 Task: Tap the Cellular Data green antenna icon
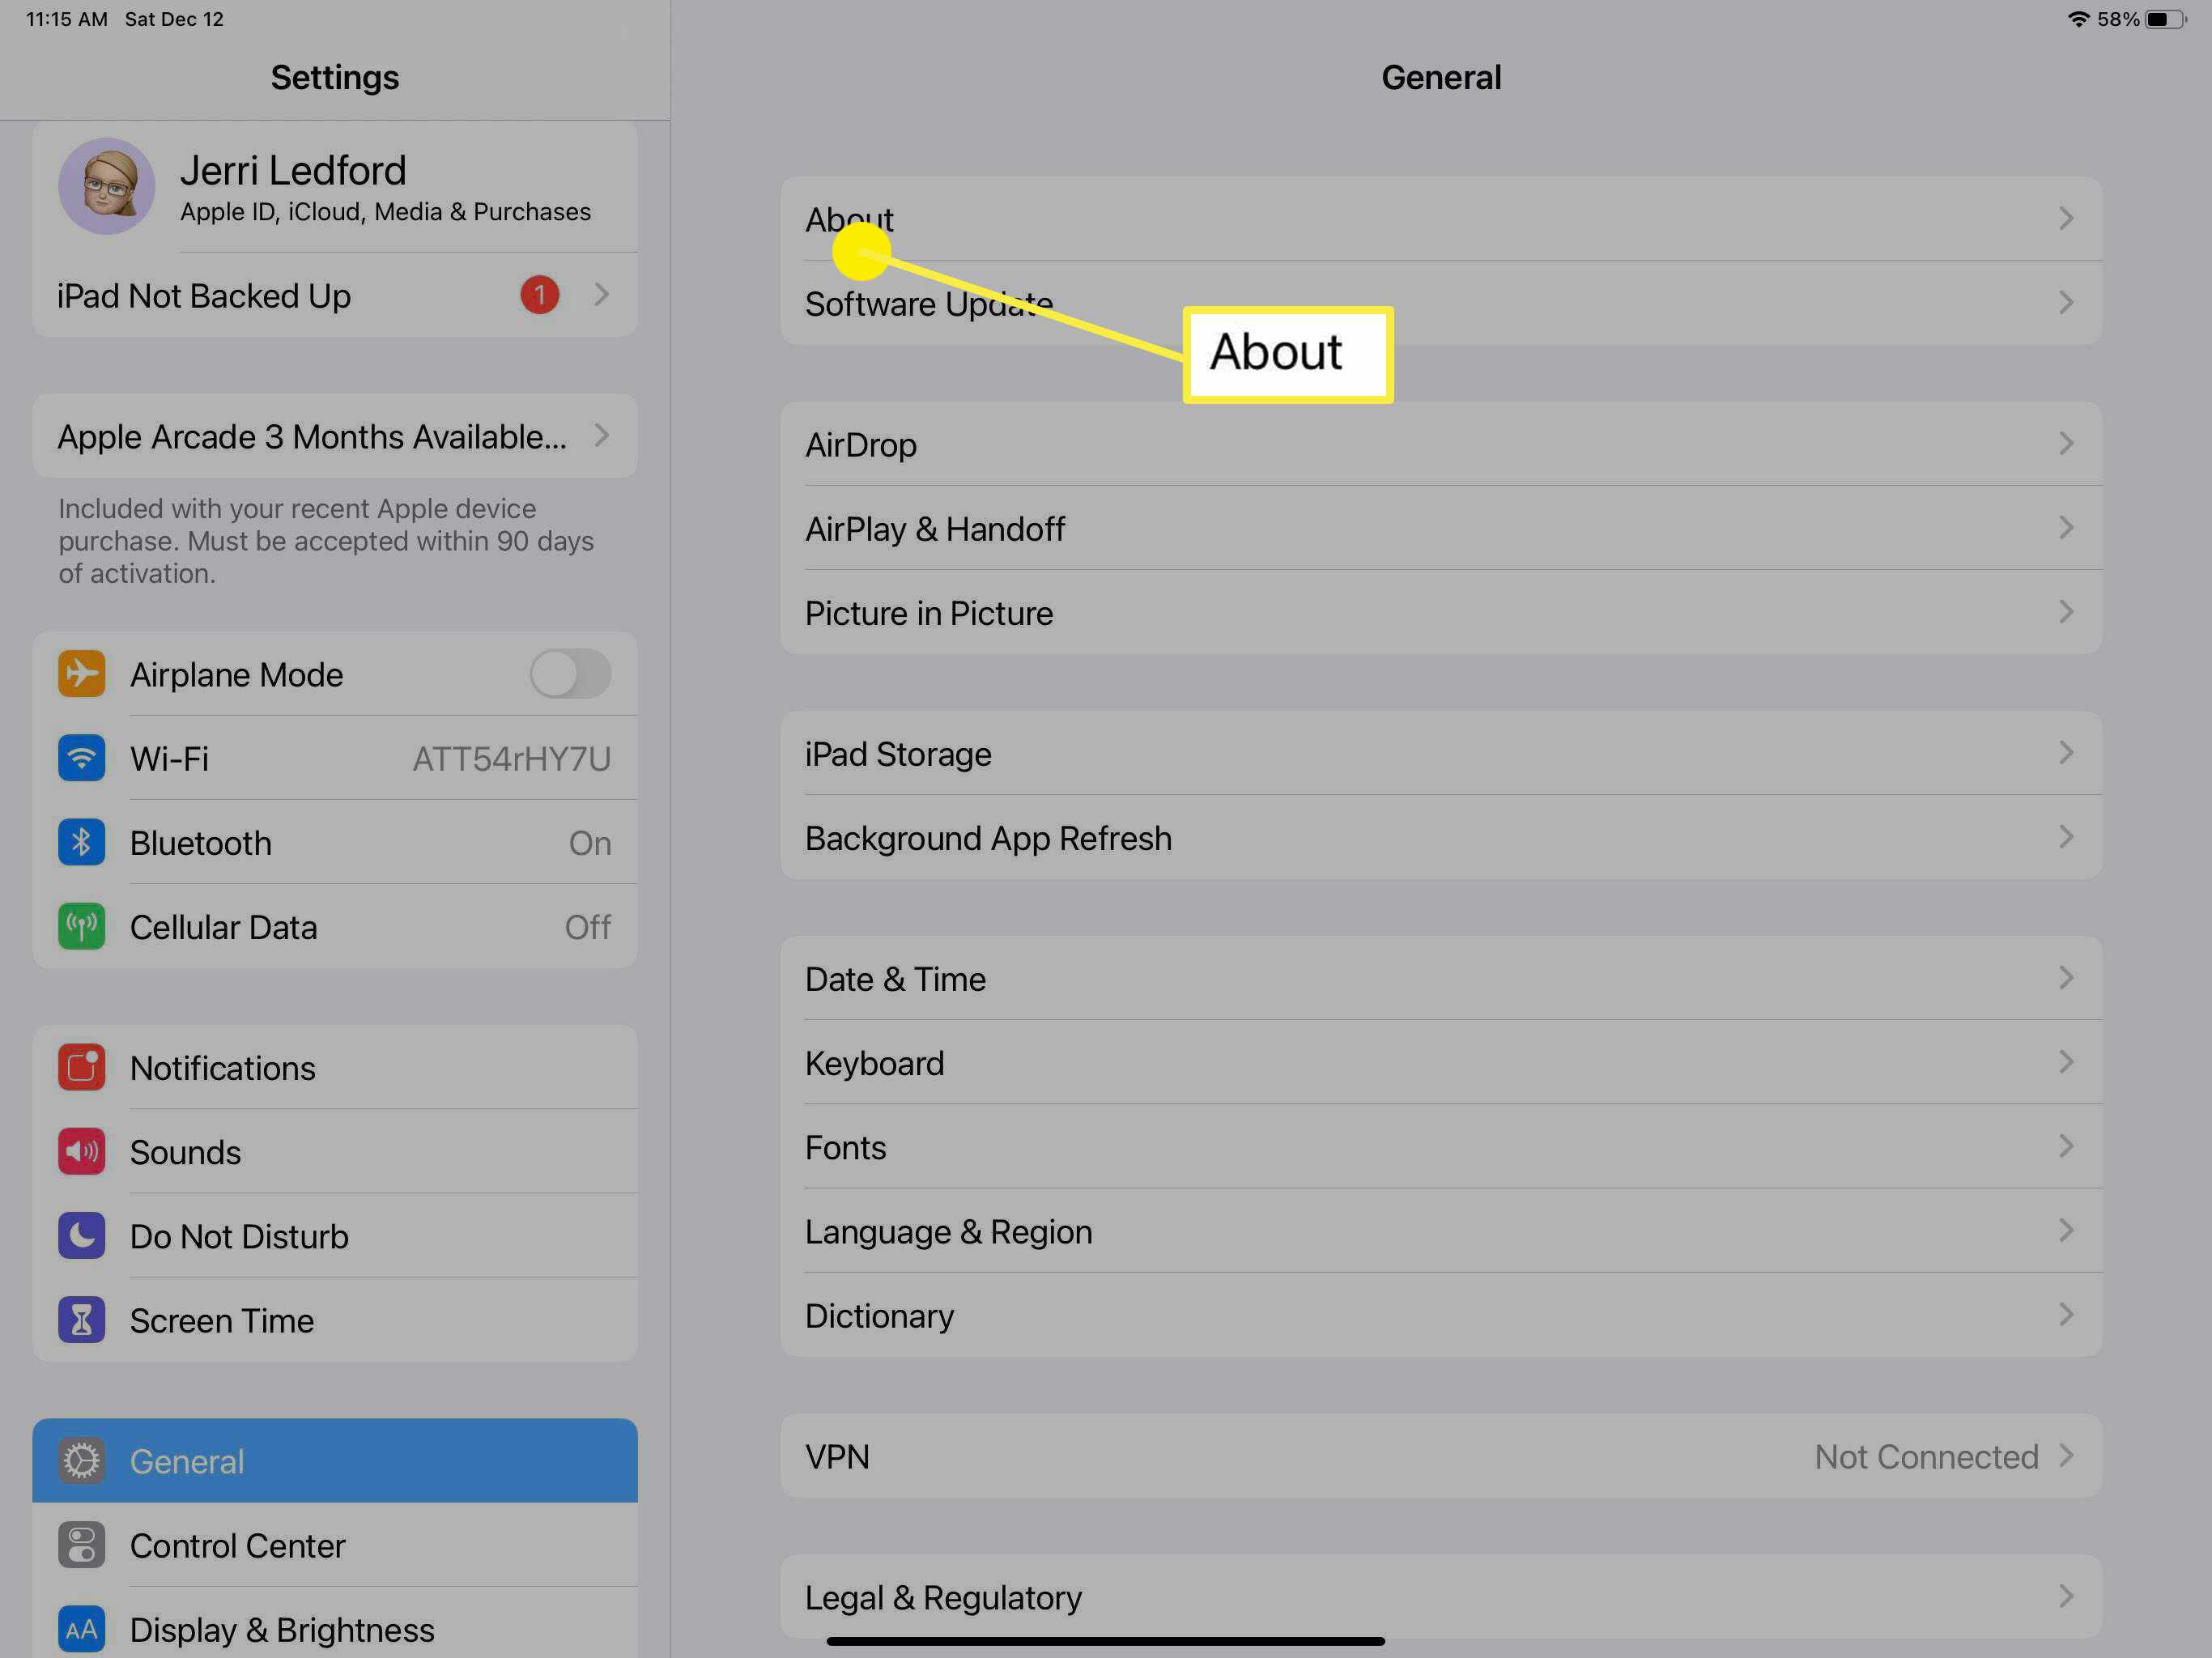pyautogui.click(x=81, y=926)
